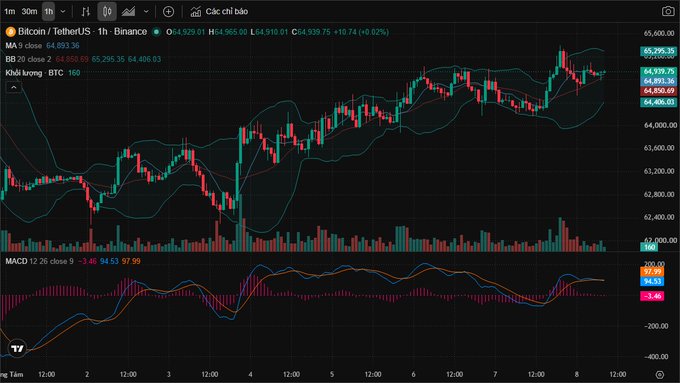The width and height of the screenshot is (680, 383).
Task: Click the 64,893.36 MA price label
Action: point(659,81)
